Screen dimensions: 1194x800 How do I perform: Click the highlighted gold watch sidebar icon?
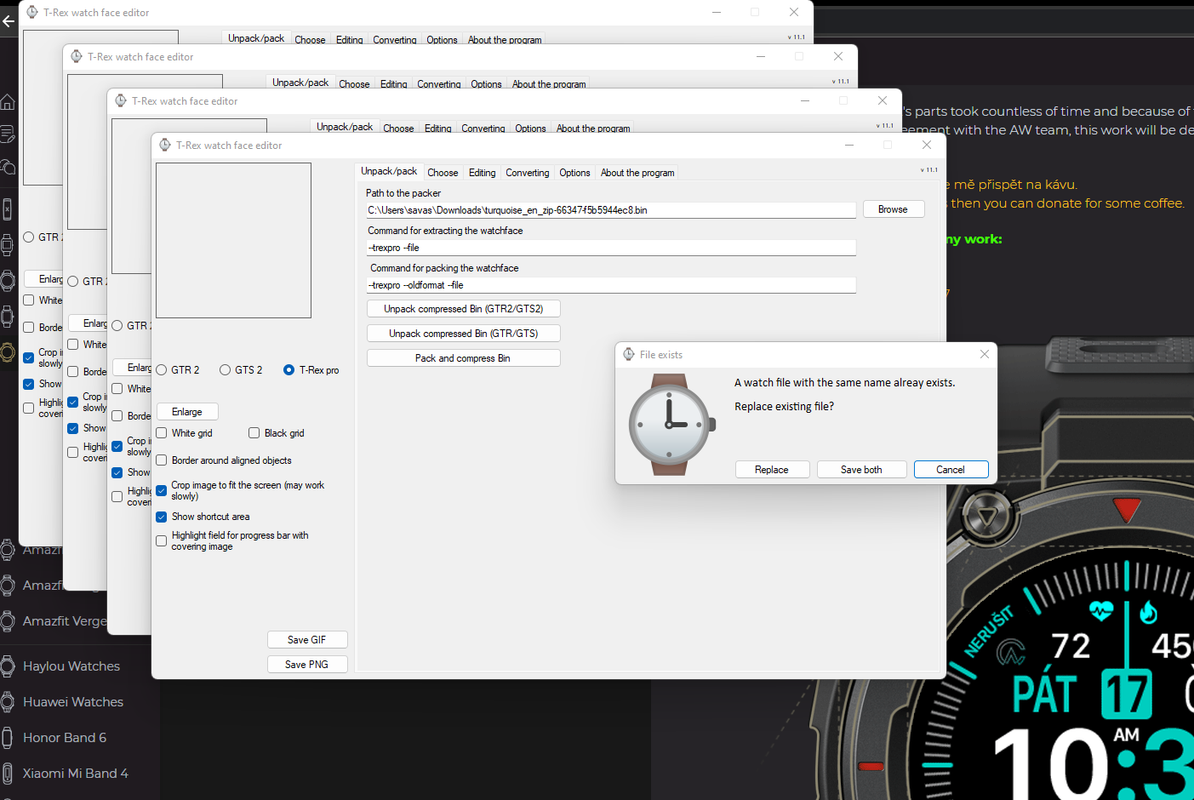point(8,352)
